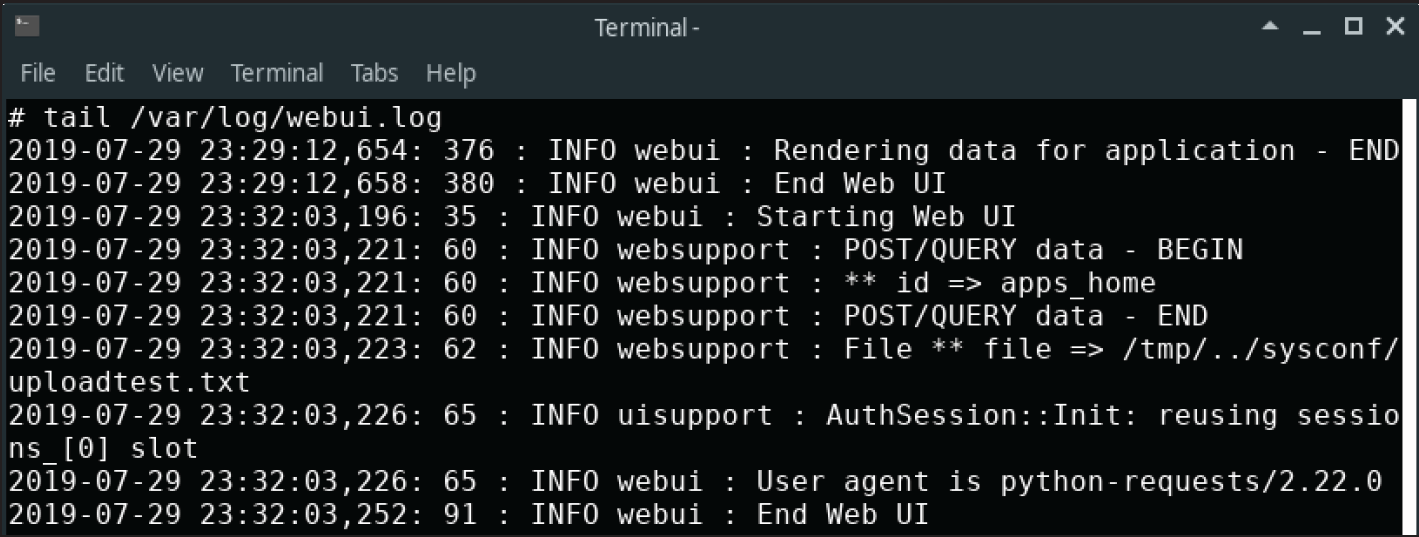The width and height of the screenshot is (1419, 537).
Task: Click the keep-above arrow icon in title bar
Action: pyautogui.click(x=1270, y=27)
